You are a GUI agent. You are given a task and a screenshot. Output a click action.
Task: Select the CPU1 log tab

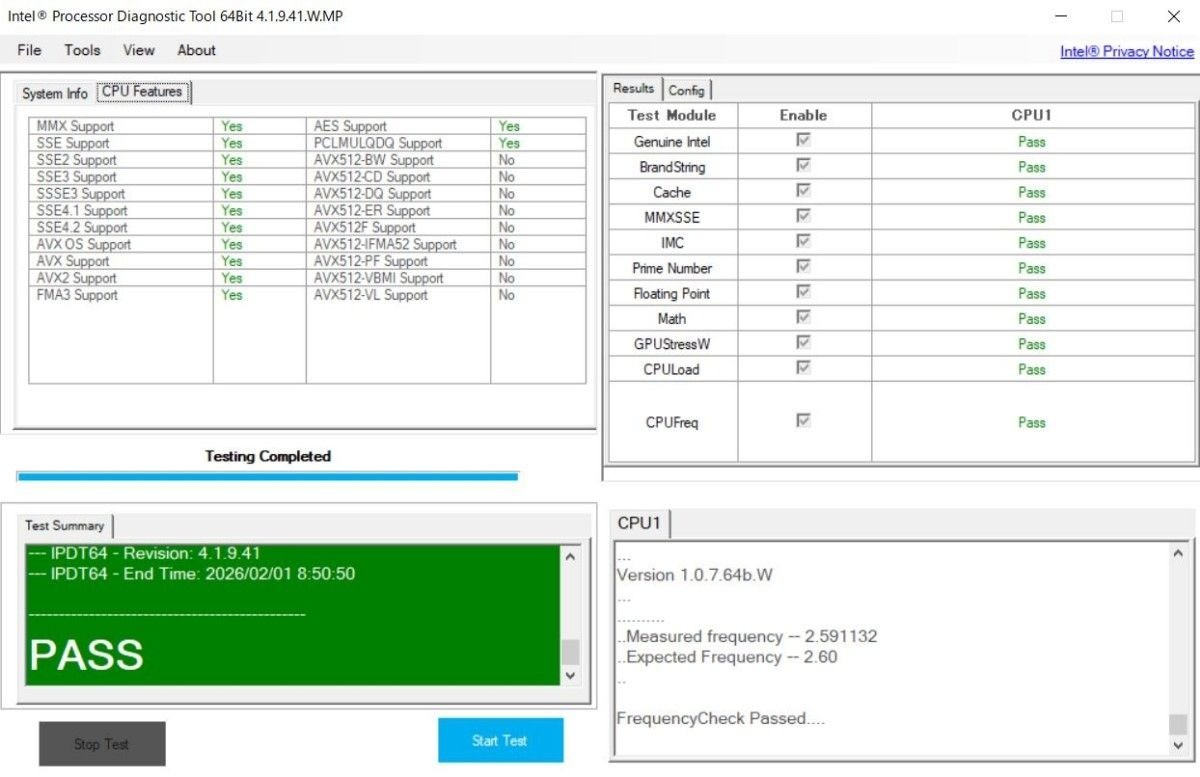(x=640, y=523)
